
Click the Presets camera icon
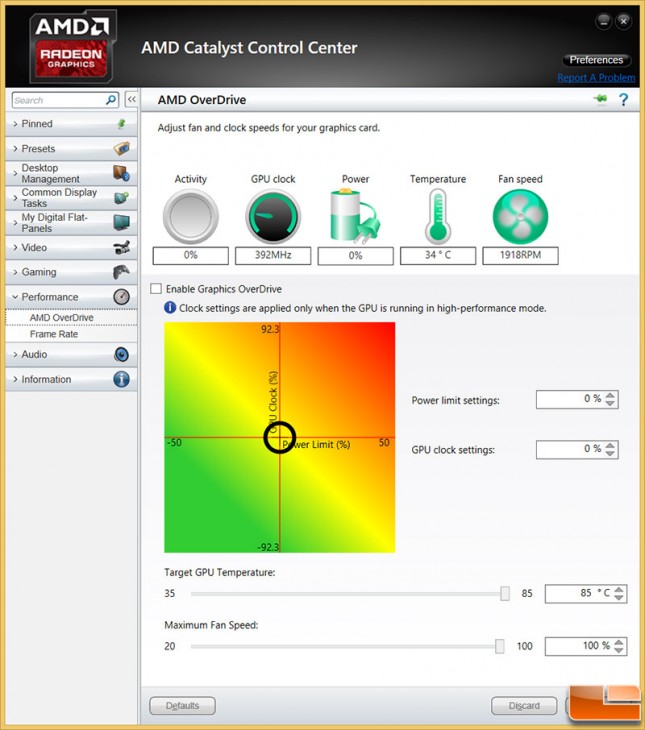pos(122,149)
